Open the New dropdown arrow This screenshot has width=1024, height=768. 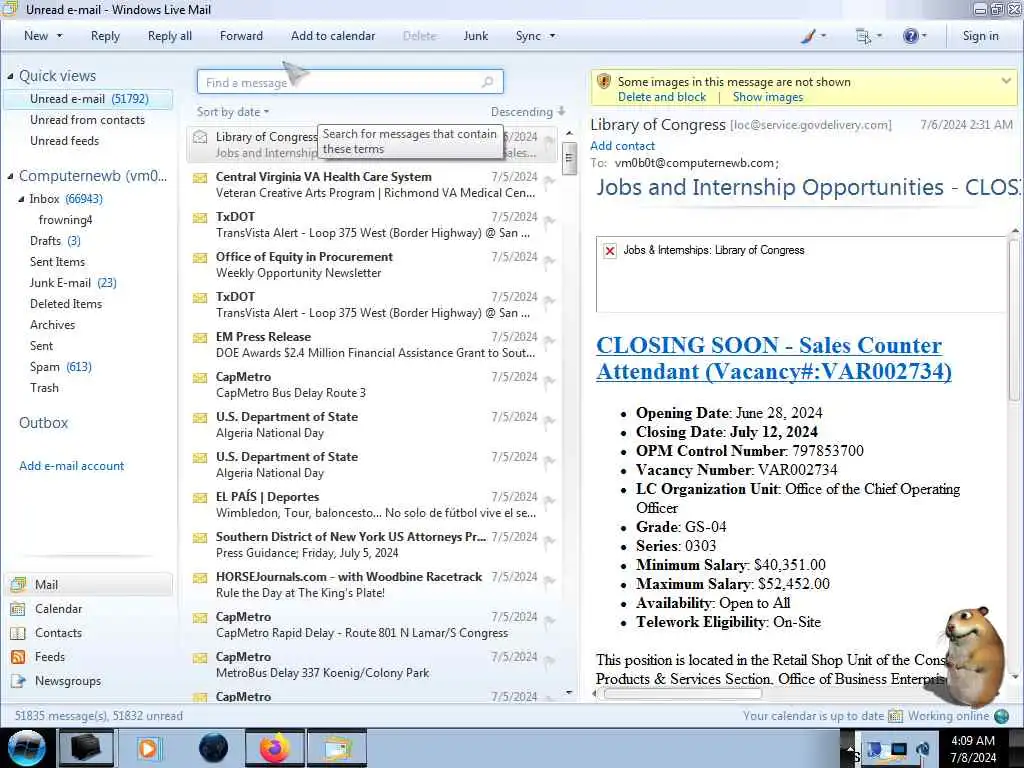click(59, 36)
